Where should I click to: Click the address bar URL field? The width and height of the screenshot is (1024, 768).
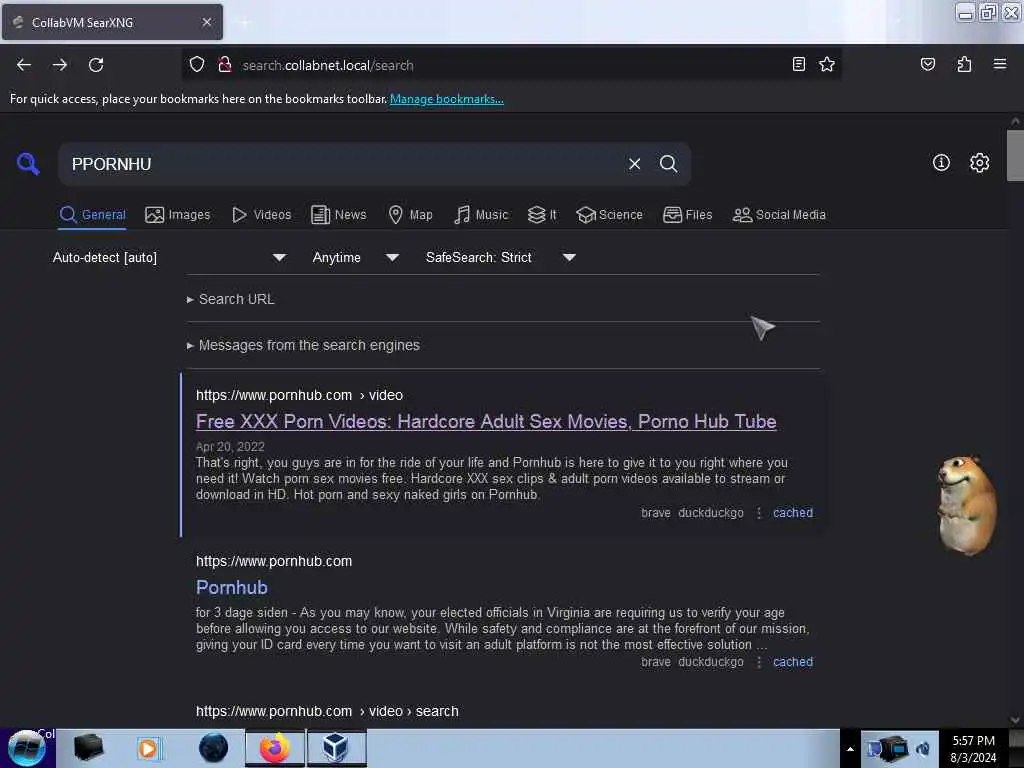(509, 65)
